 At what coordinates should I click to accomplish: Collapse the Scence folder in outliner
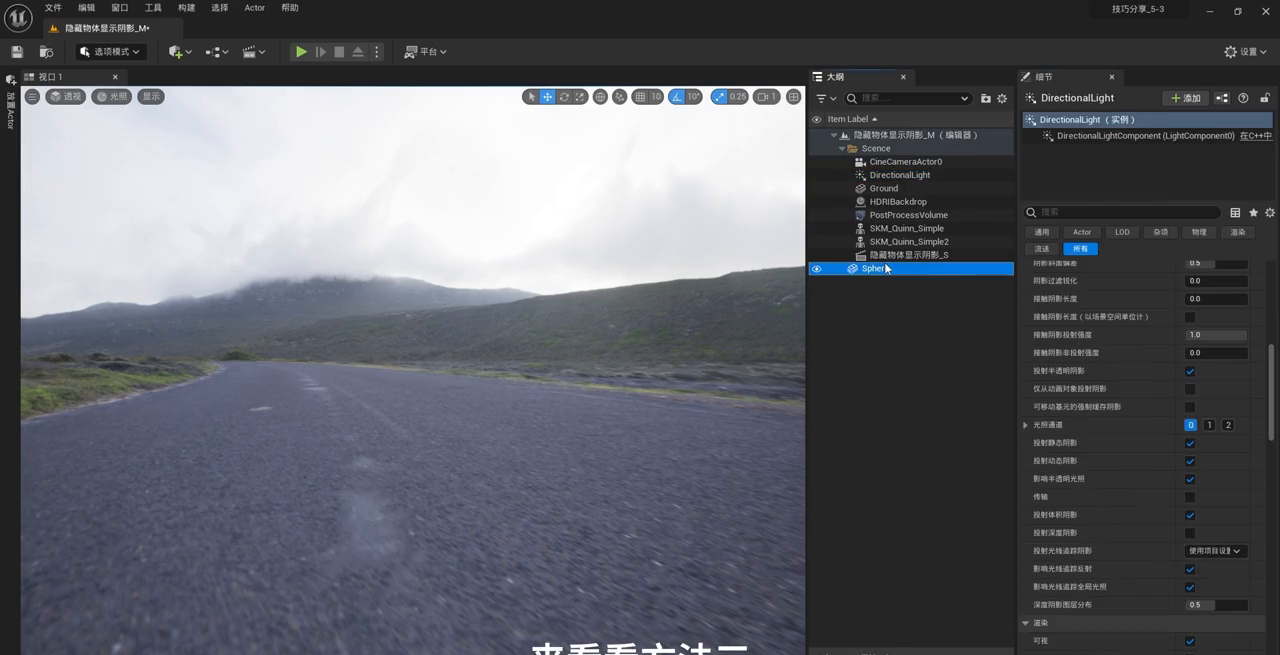(x=841, y=149)
